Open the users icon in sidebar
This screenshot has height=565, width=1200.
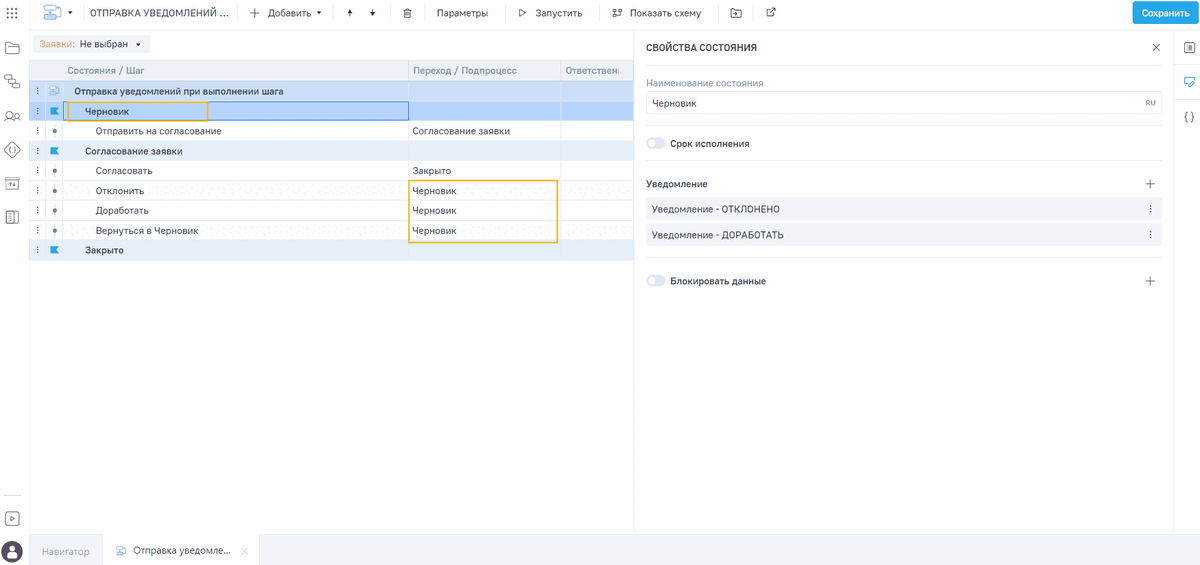[x=13, y=116]
